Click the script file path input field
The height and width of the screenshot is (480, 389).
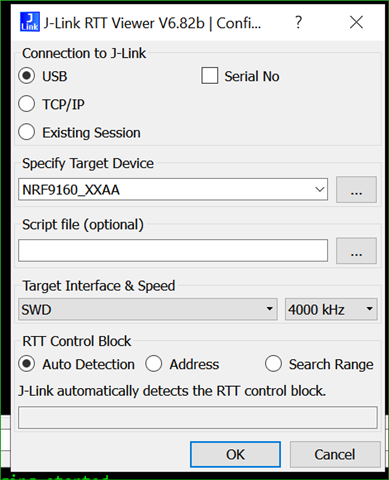(173, 250)
